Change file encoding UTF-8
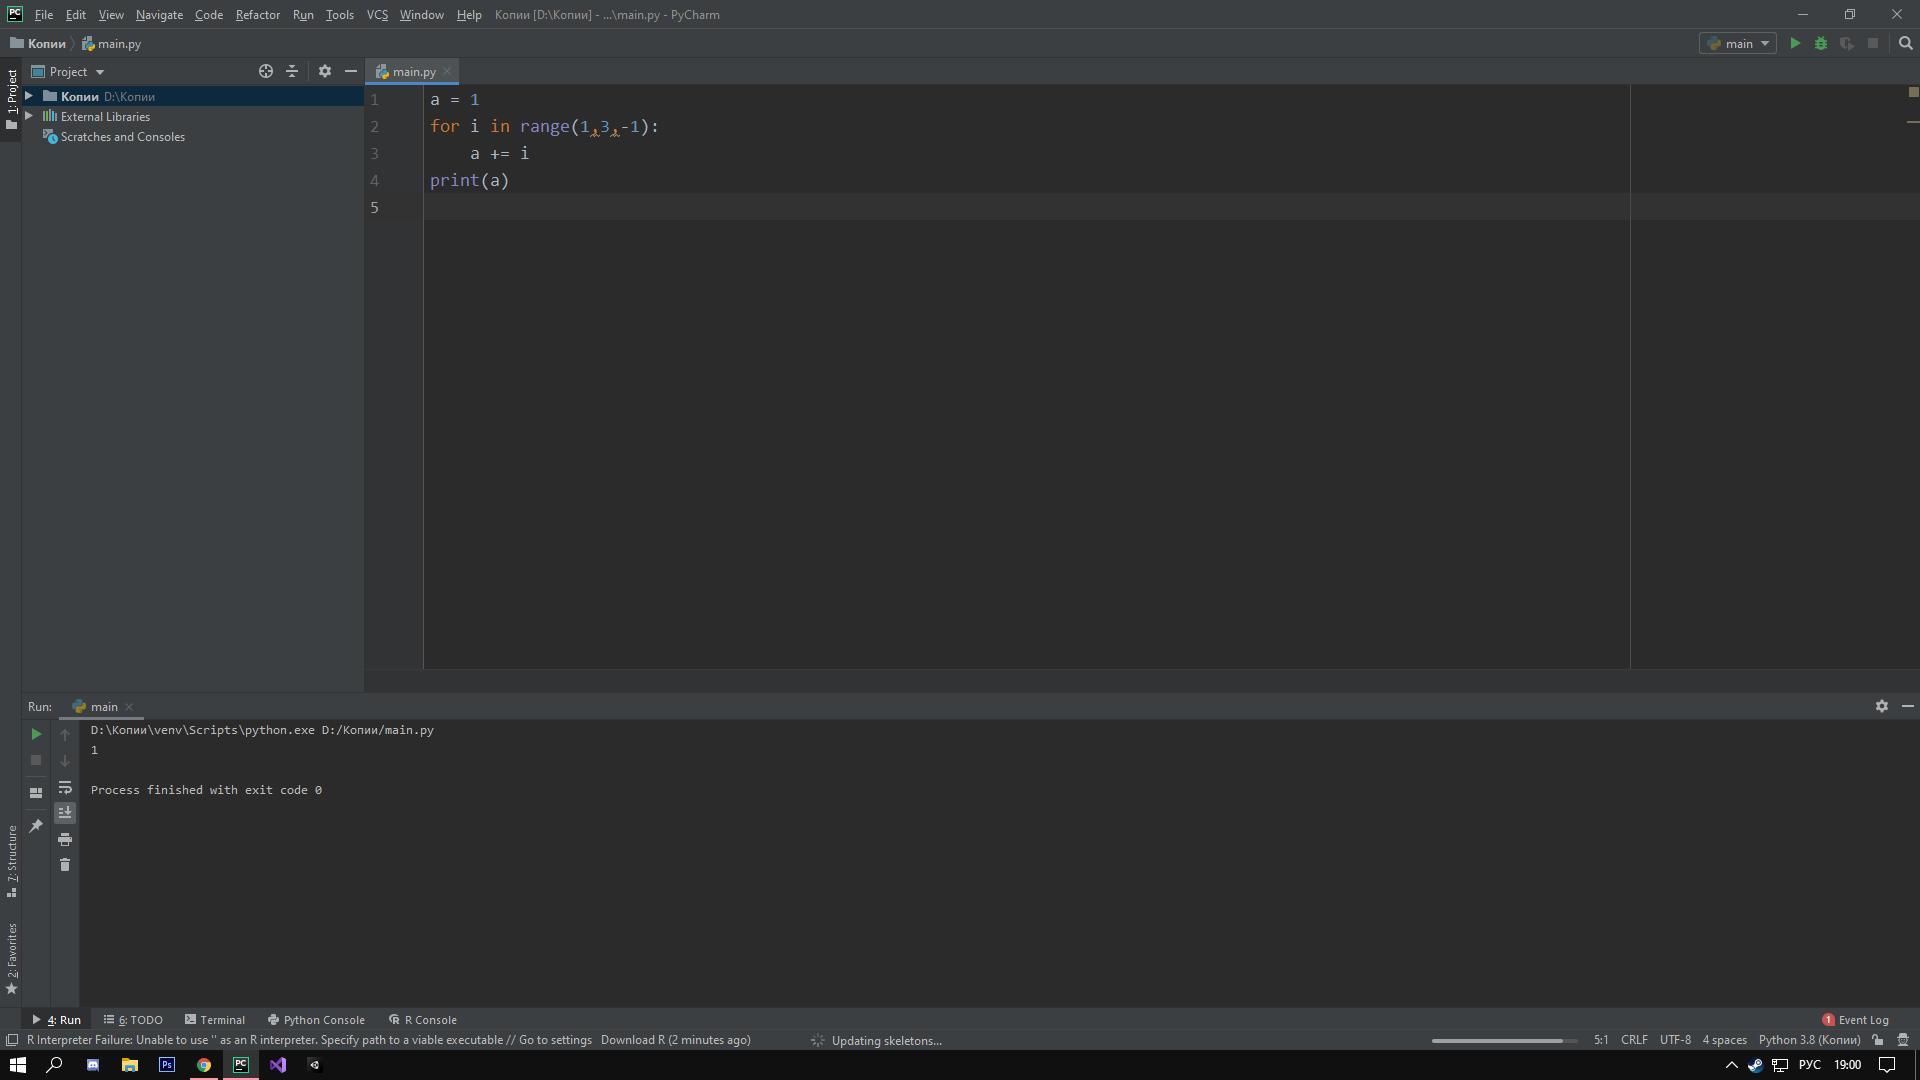Viewport: 1920px width, 1080px height. (x=1675, y=1040)
